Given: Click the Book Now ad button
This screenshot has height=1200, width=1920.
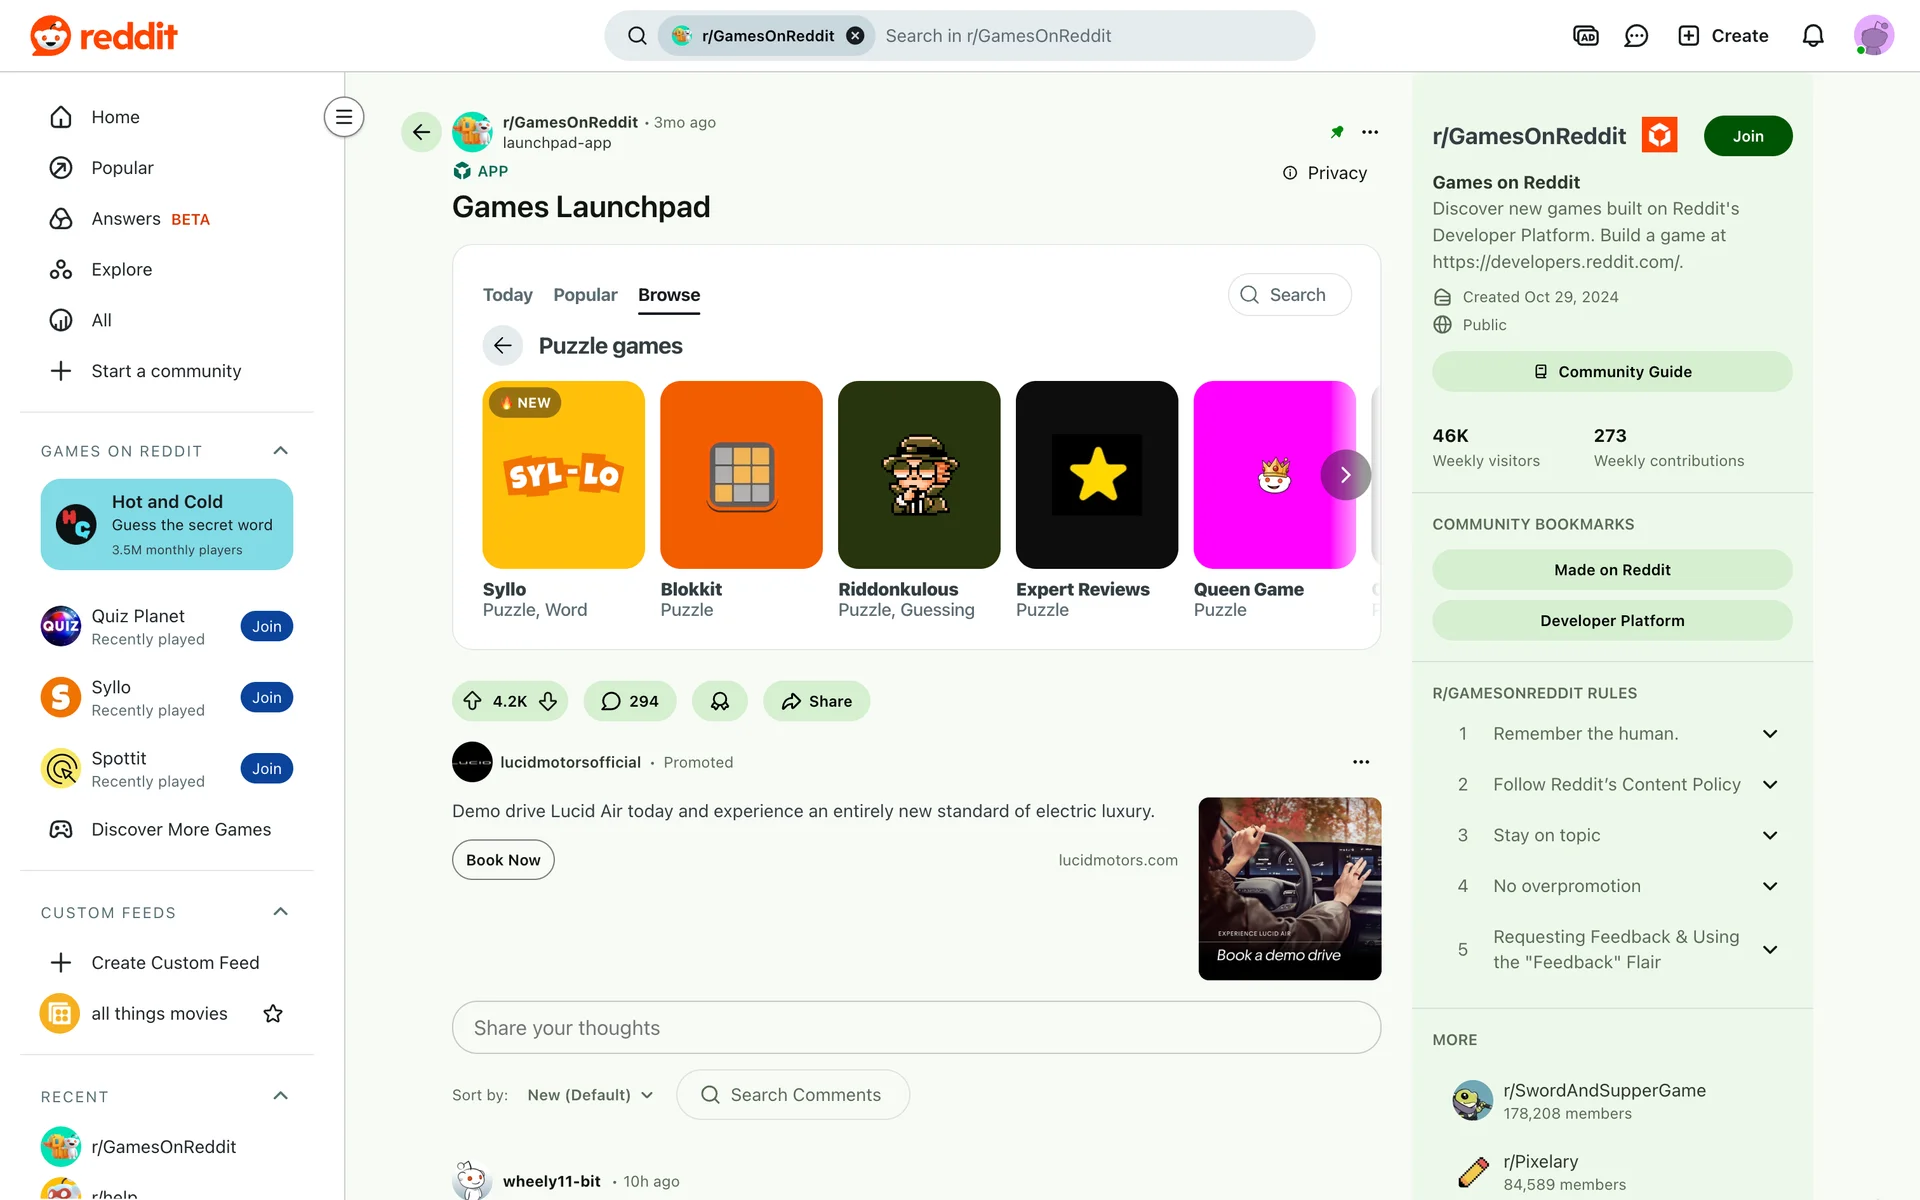Looking at the screenshot, I should 503,860.
